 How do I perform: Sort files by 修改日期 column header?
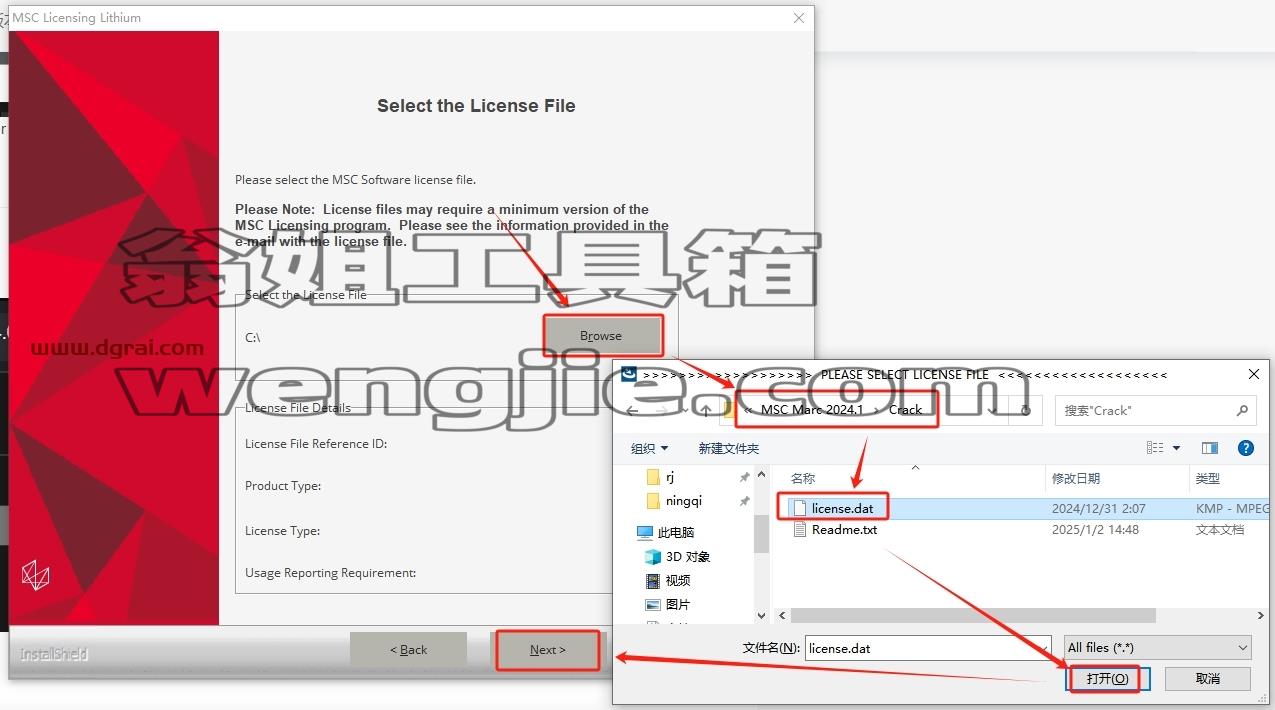click(x=1075, y=479)
